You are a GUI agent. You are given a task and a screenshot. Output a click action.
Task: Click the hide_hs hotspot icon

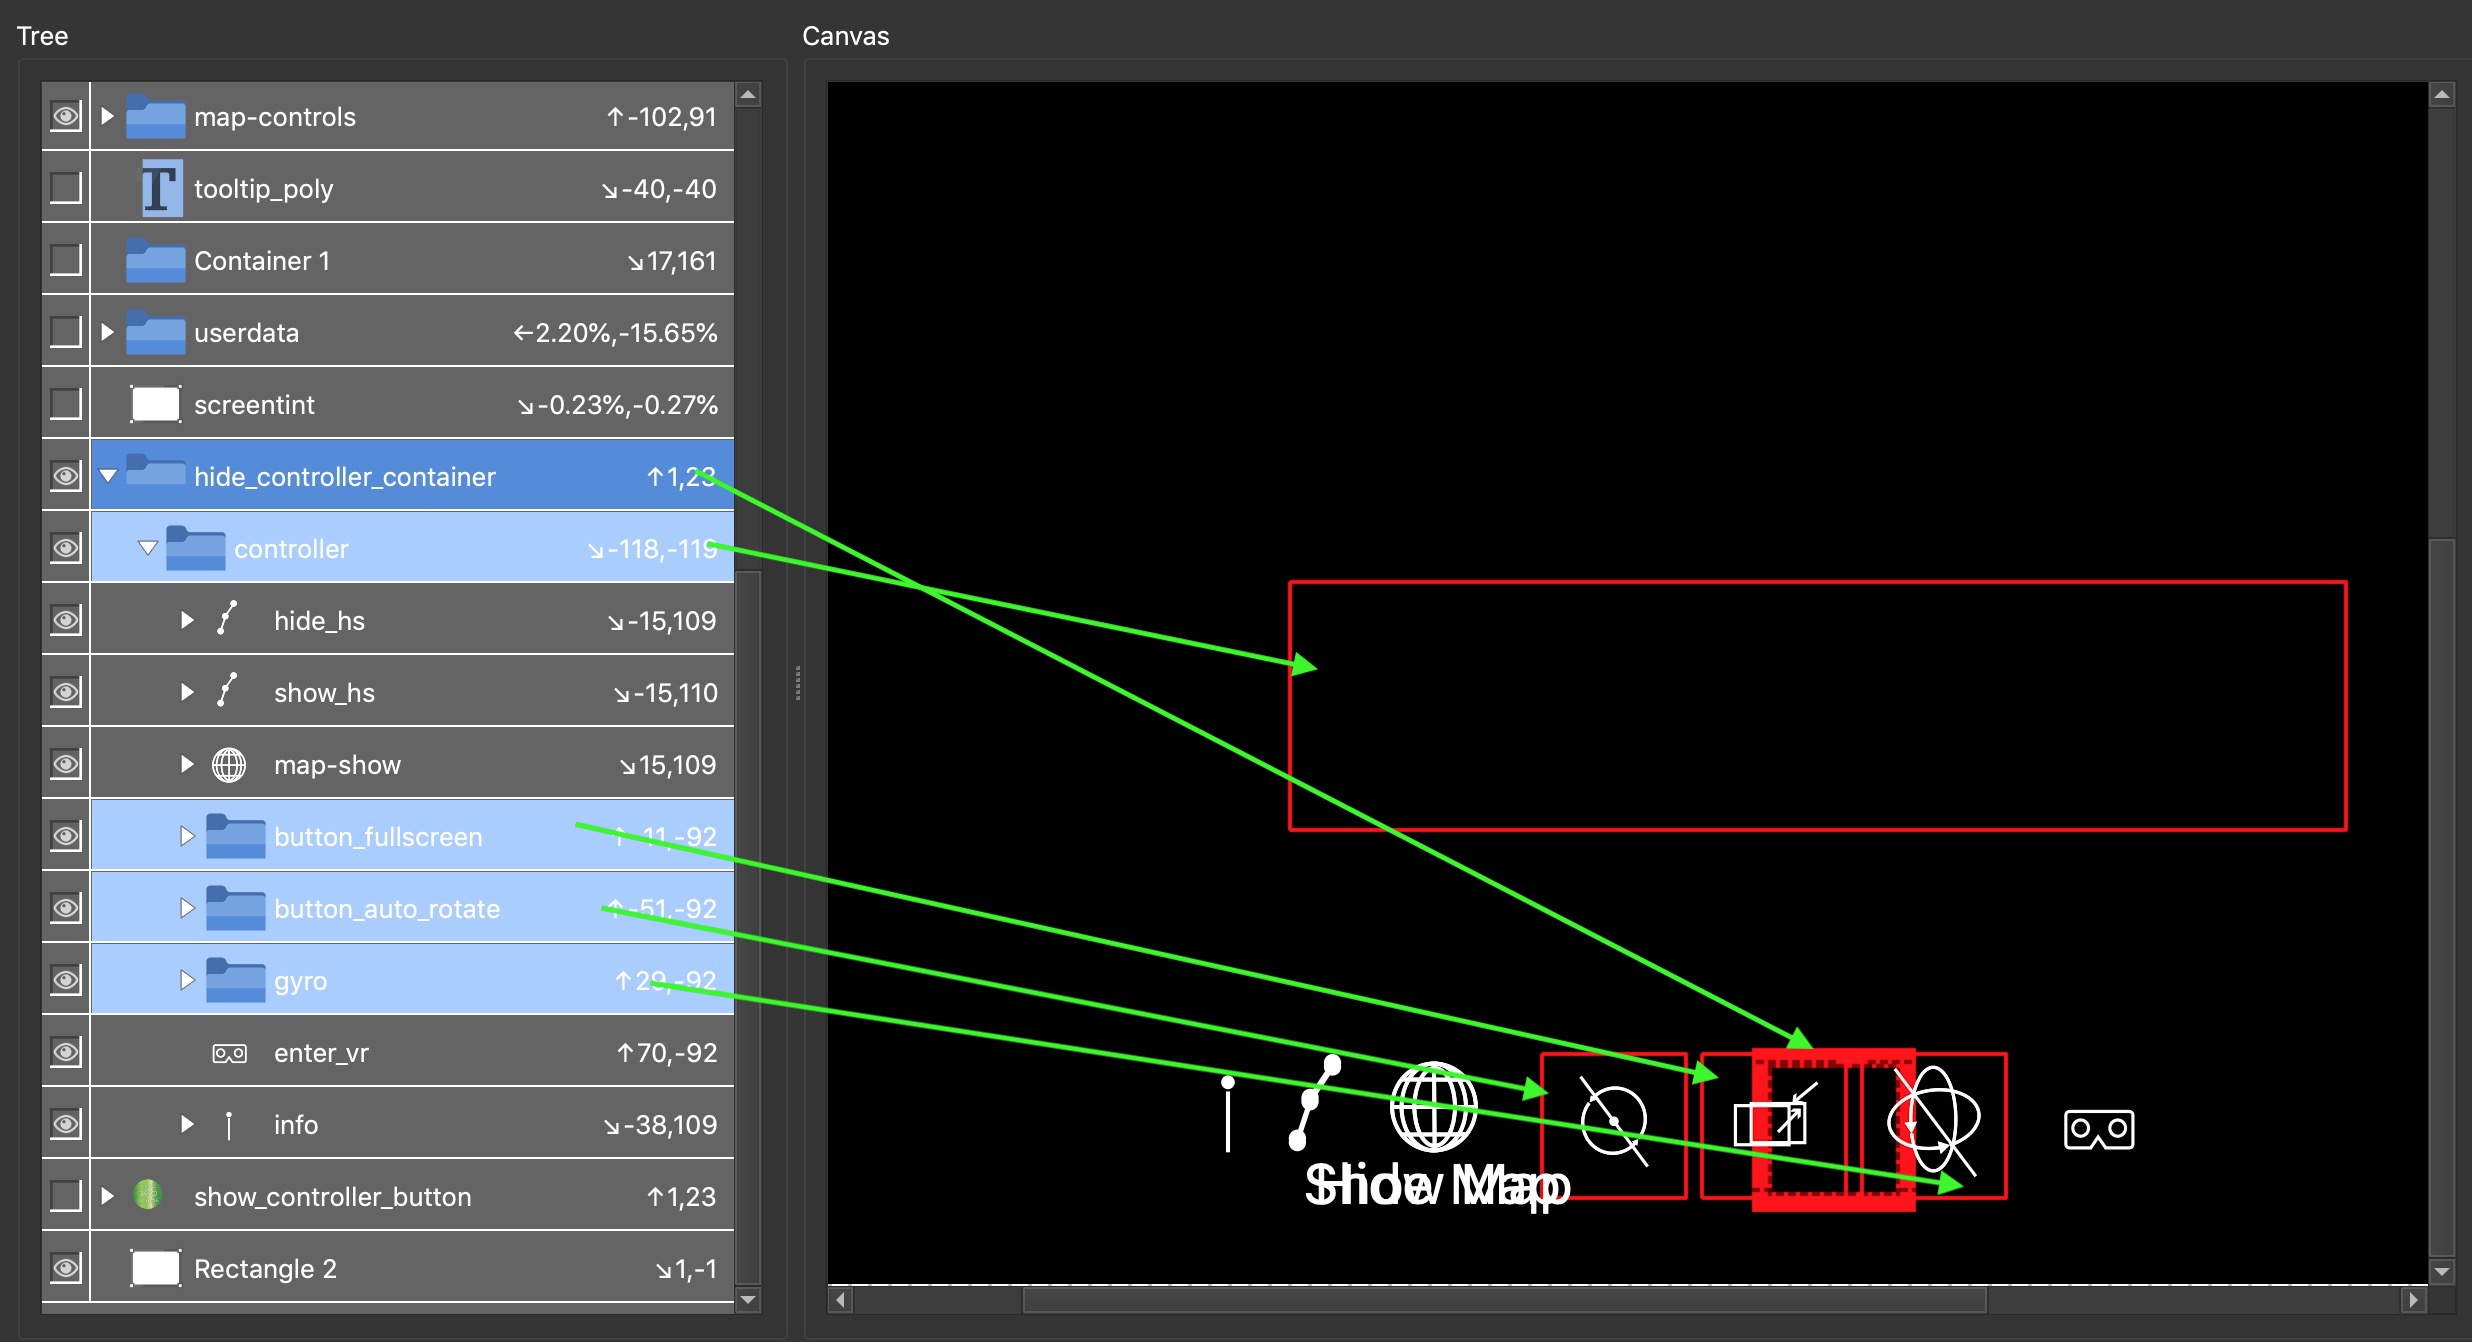(228, 619)
